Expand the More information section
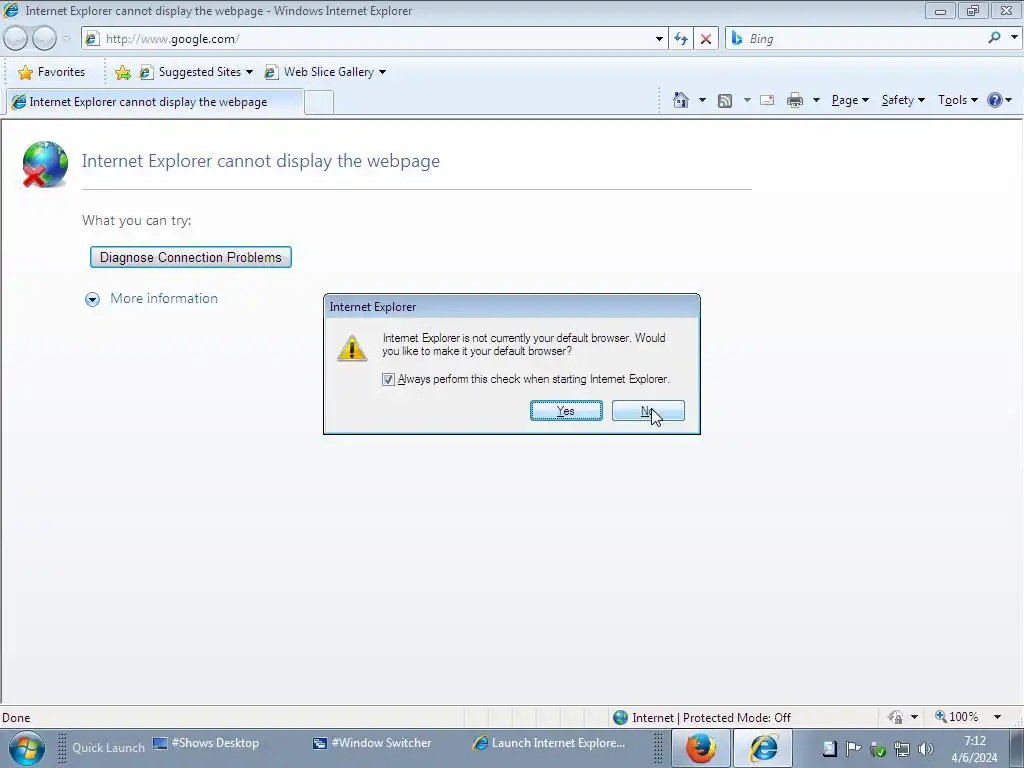 coord(152,298)
